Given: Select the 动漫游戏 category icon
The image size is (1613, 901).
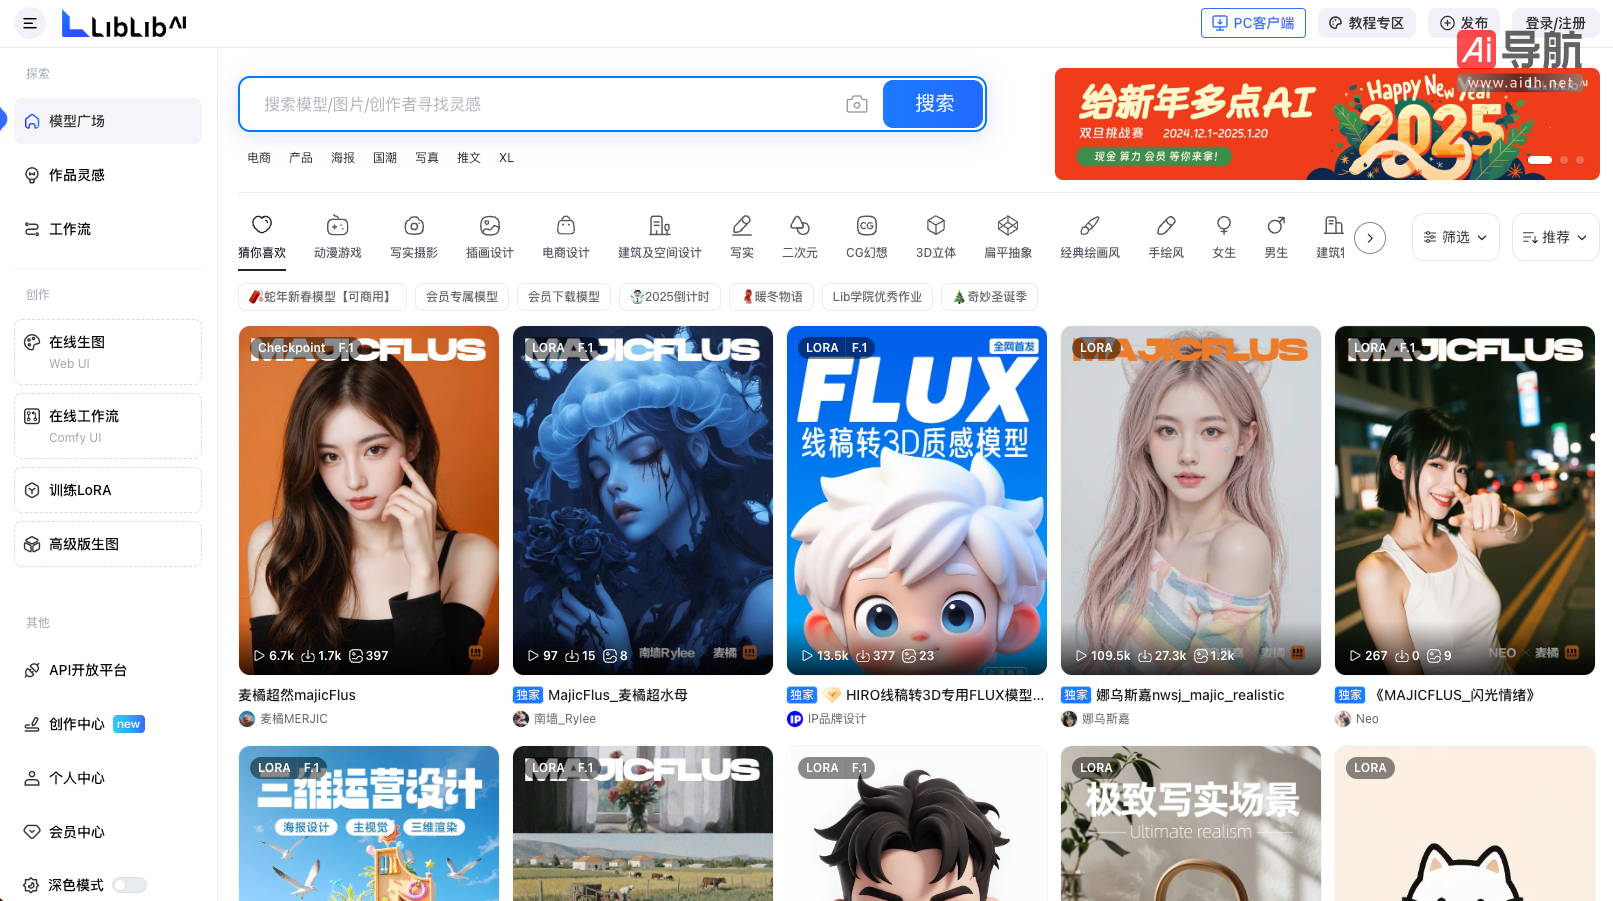Looking at the screenshot, I should 337,226.
